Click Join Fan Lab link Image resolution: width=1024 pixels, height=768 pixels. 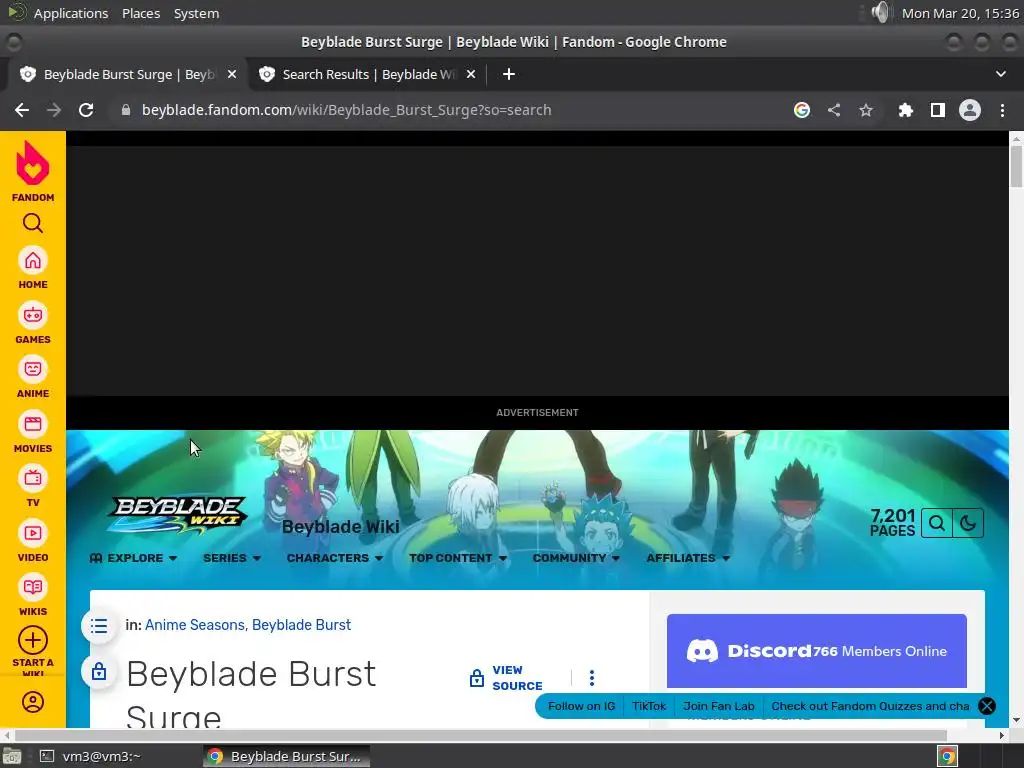718,706
